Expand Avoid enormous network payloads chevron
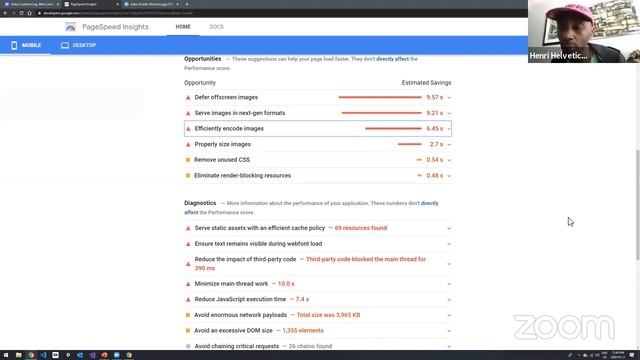Image resolution: width=640 pixels, height=360 pixels. click(x=449, y=315)
